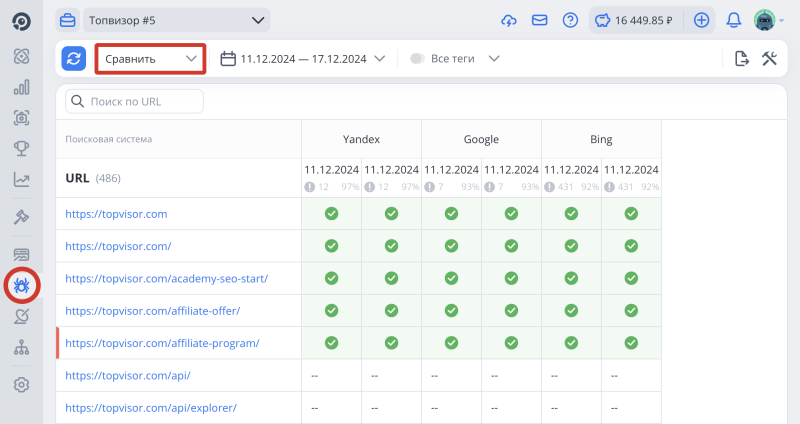Click the mail envelope icon
Viewport: 800px width, 424px height.
tap(540, 20)
